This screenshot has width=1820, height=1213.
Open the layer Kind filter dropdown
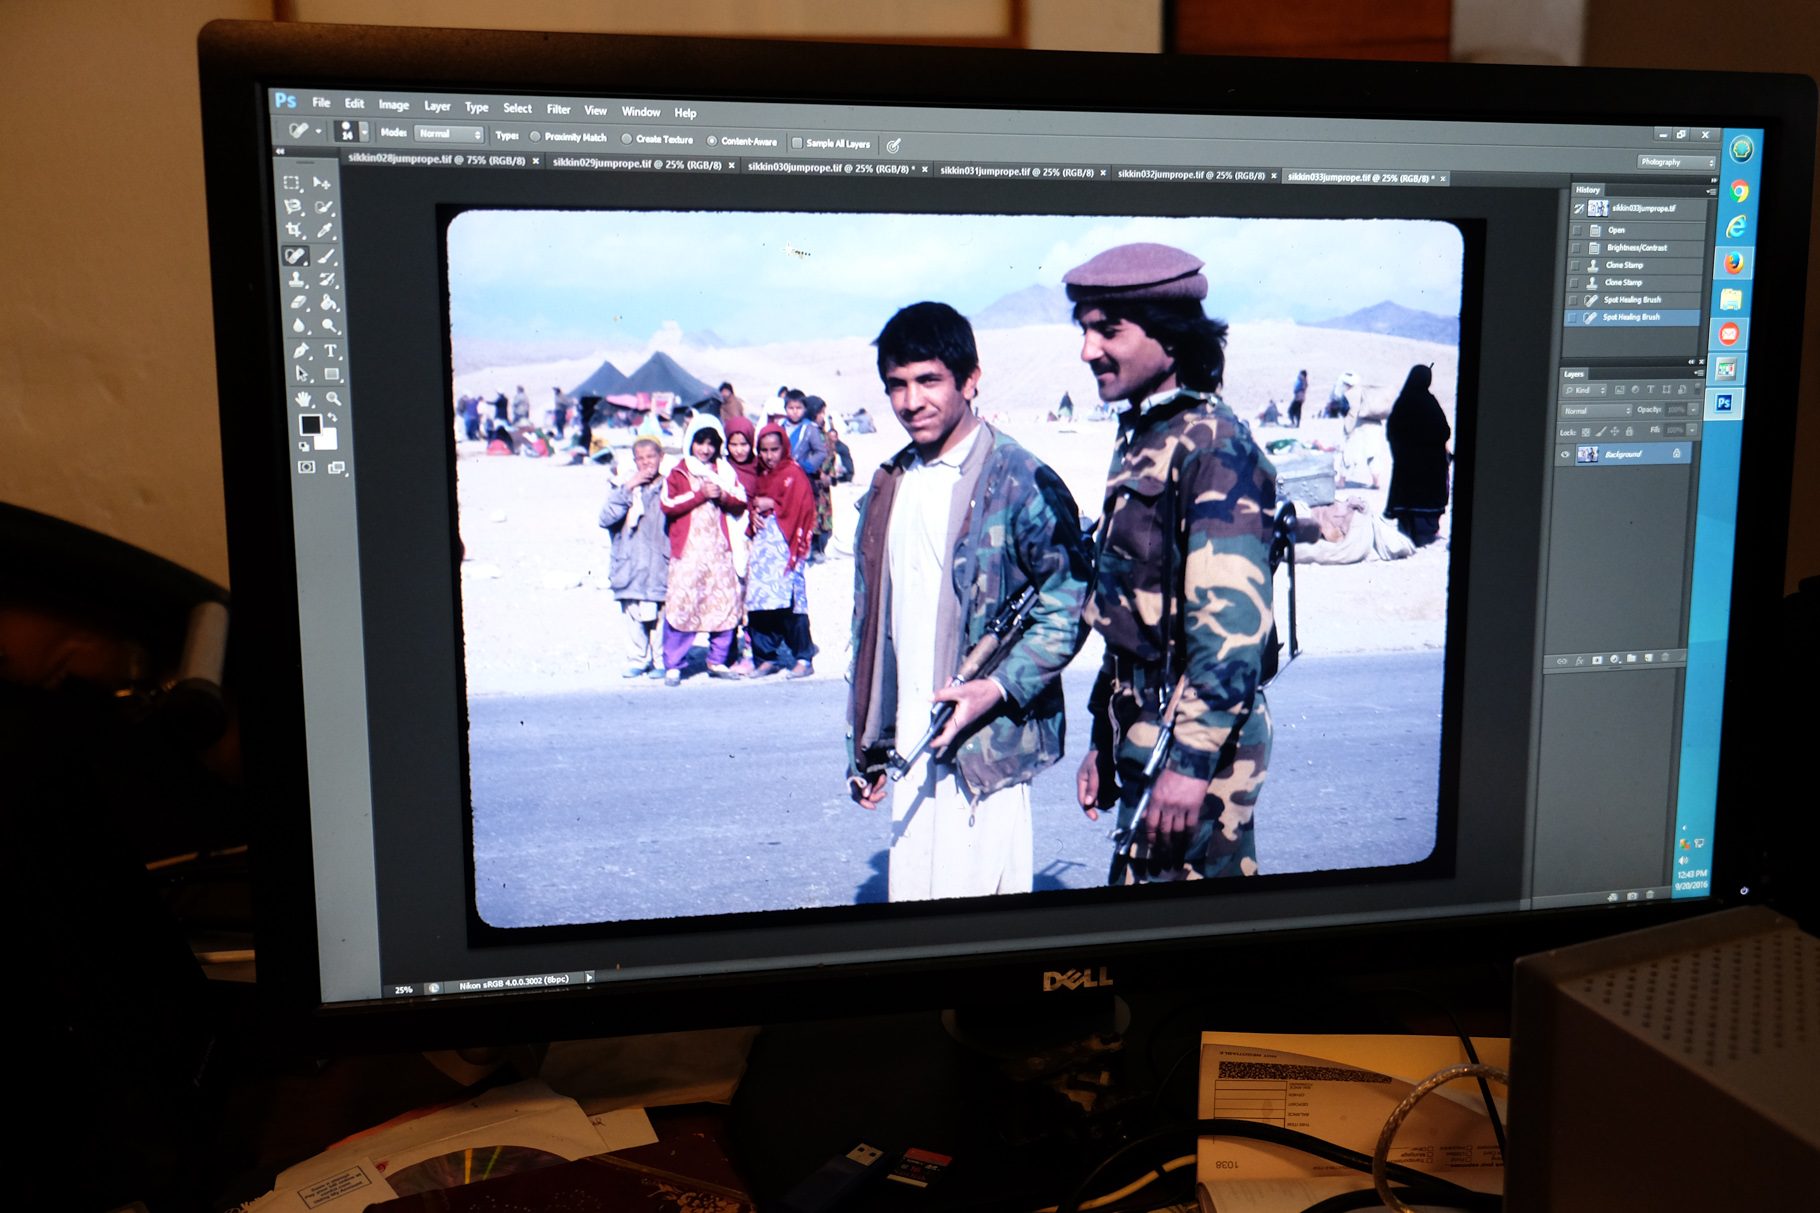1585,390
